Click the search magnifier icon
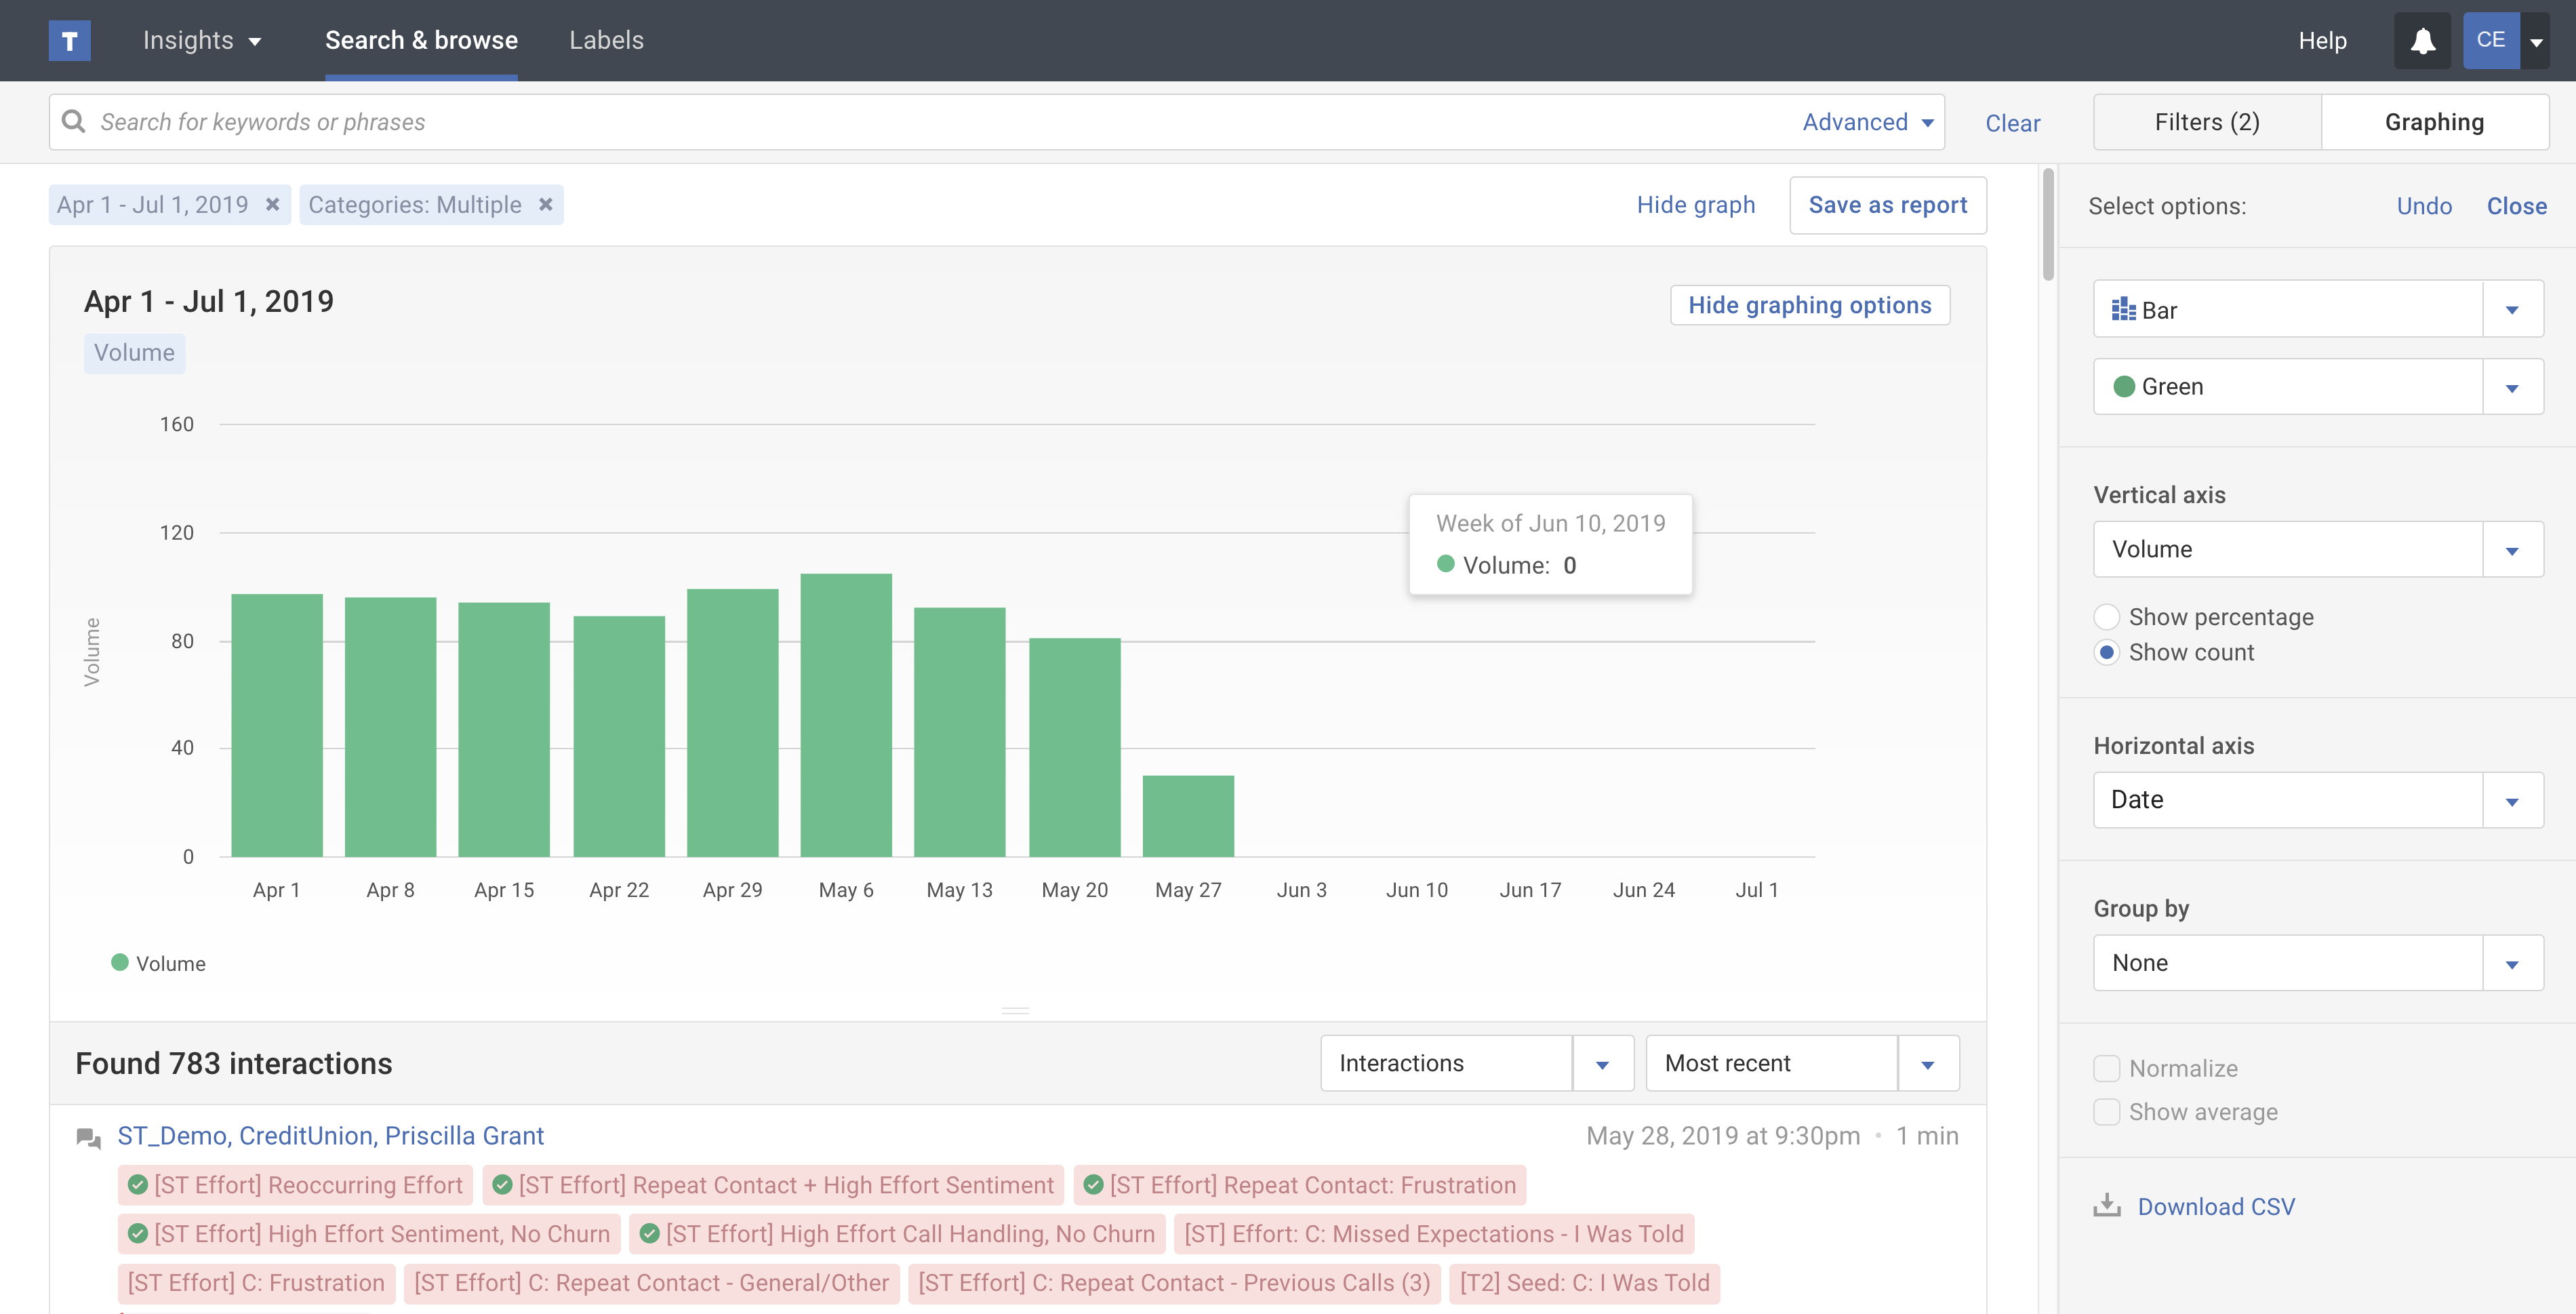Screen dimensions: 2576x1314 74,122
